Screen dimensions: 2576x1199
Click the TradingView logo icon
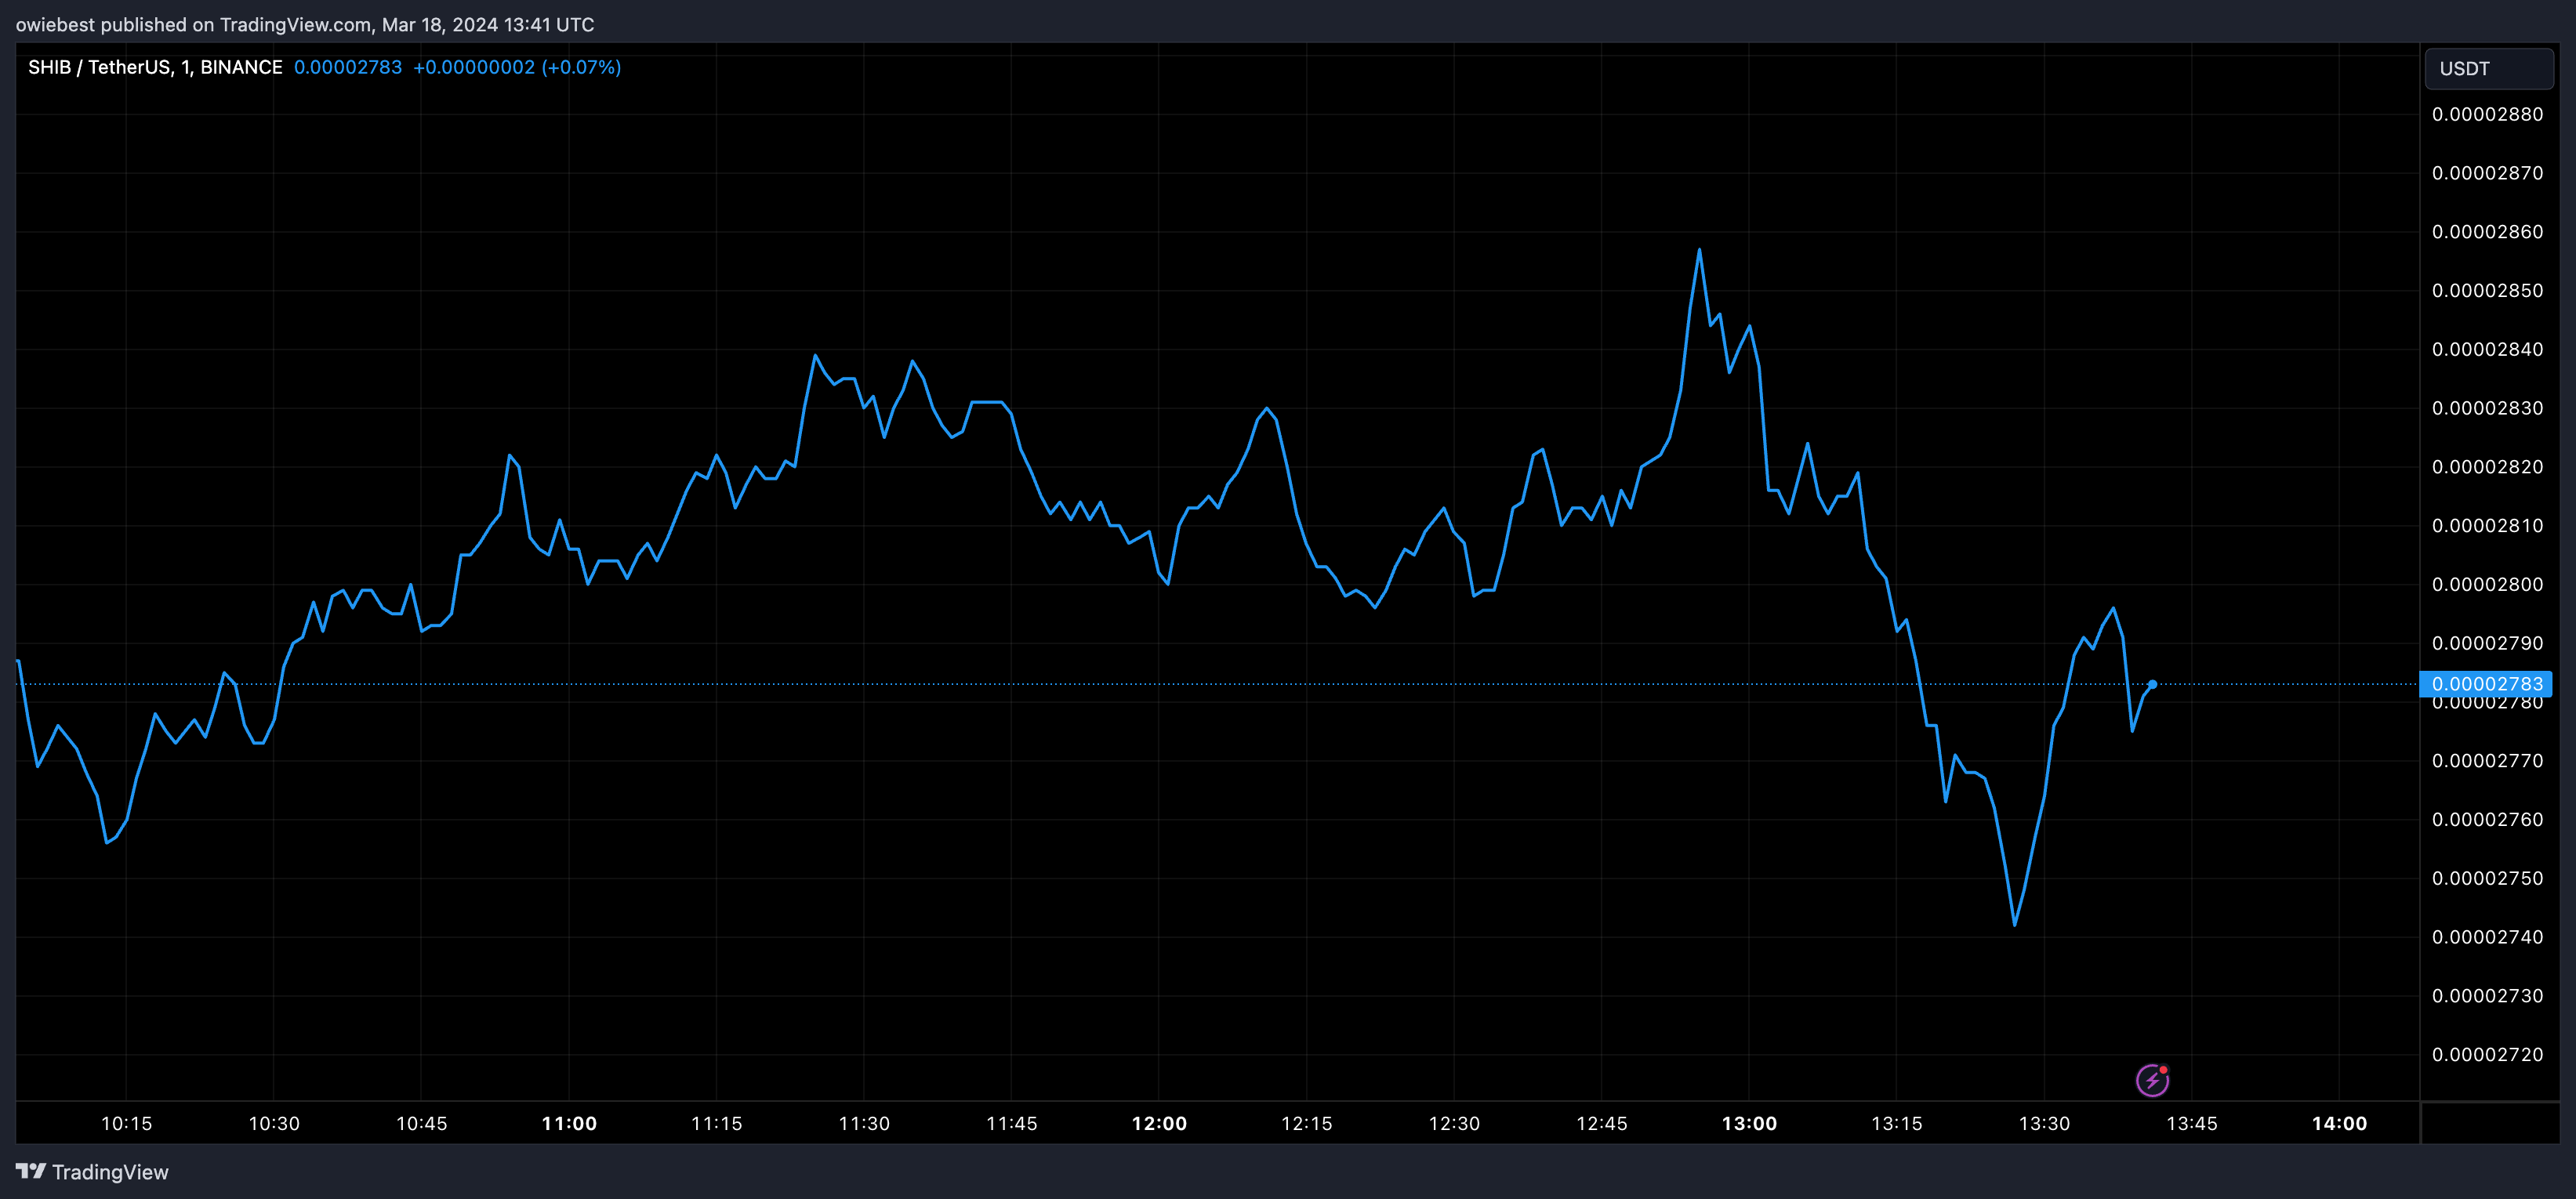pyautogui.click(x=31, y=1171)
